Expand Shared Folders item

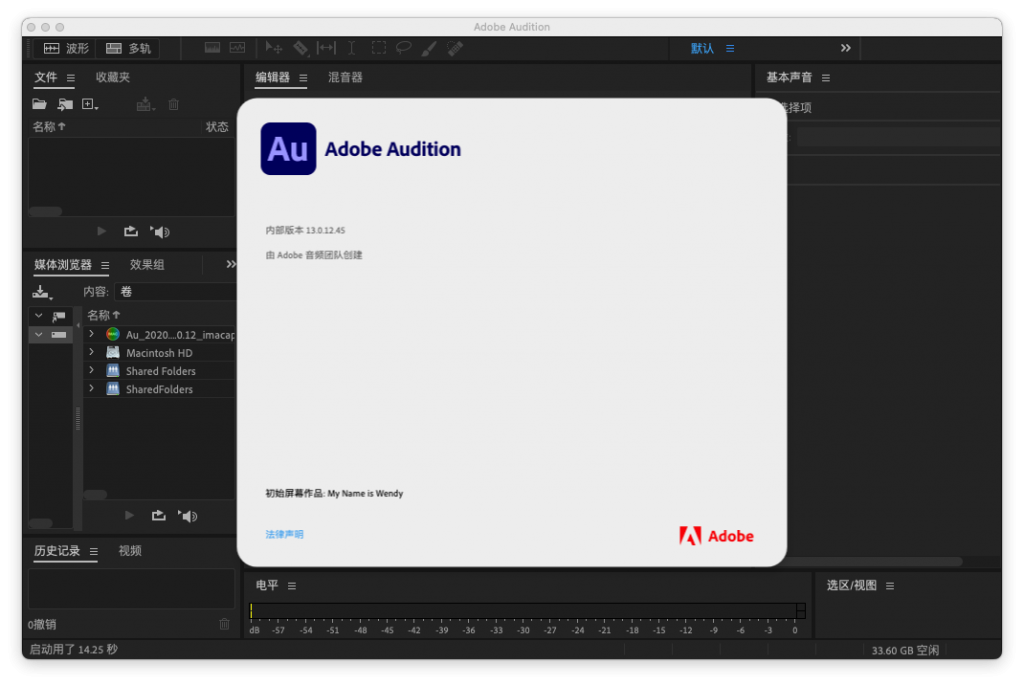tap(91, 370)
